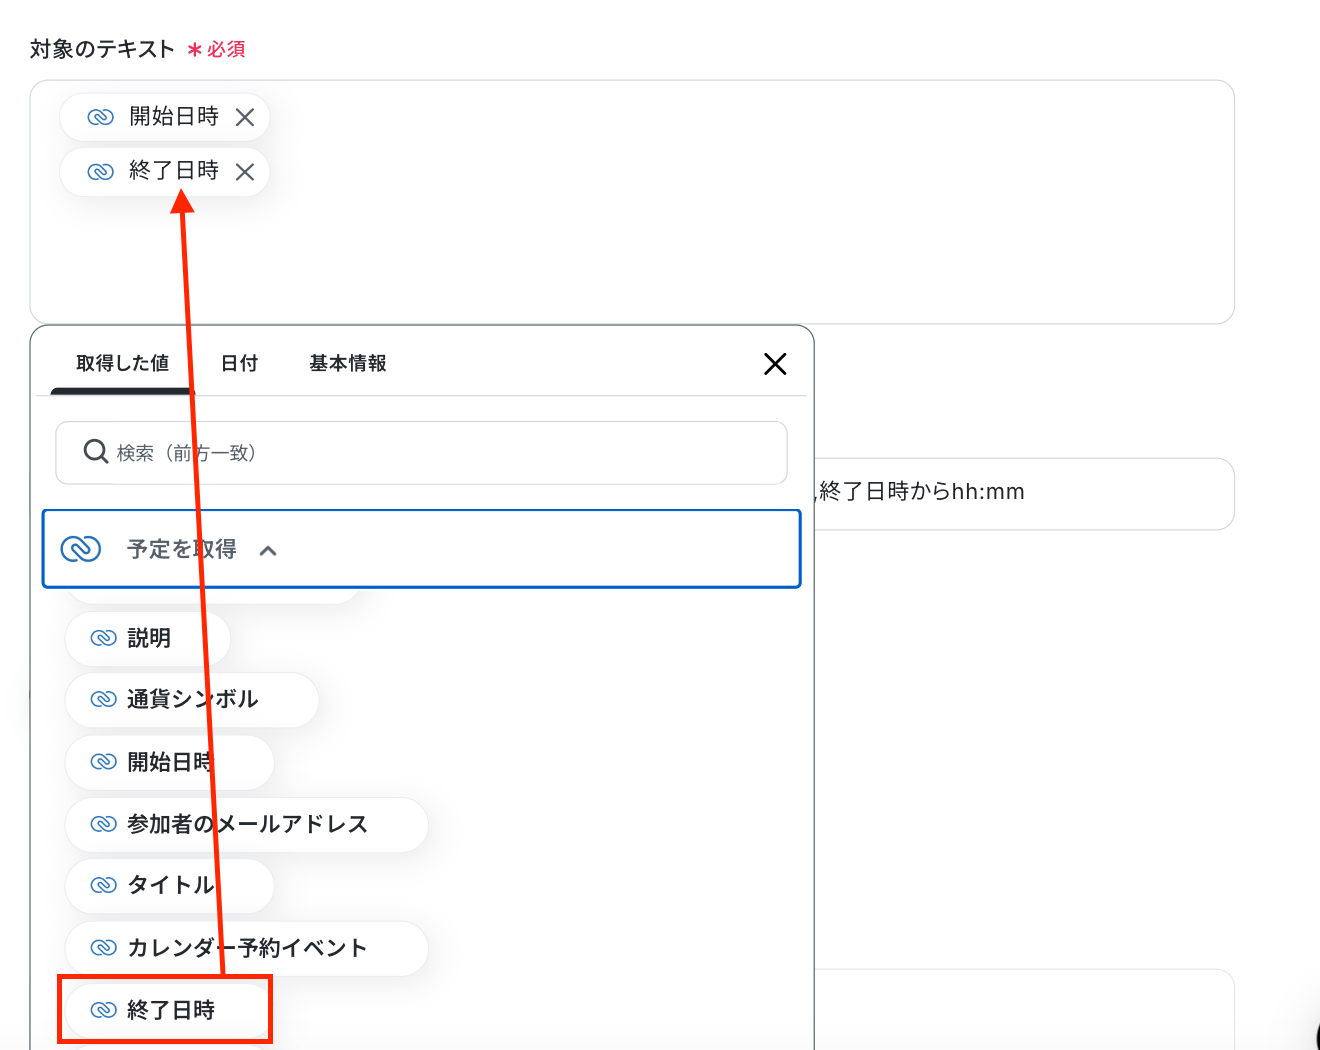
Task: Open the 日付 tab
Action: (239, 363)
